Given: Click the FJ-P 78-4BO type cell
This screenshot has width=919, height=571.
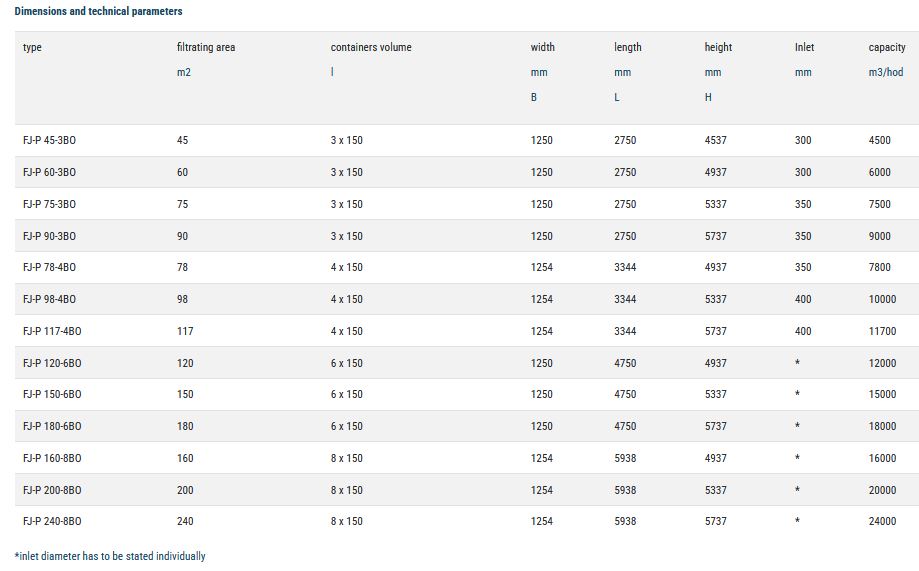Looking at the screenshot, I should coord(49,267).
